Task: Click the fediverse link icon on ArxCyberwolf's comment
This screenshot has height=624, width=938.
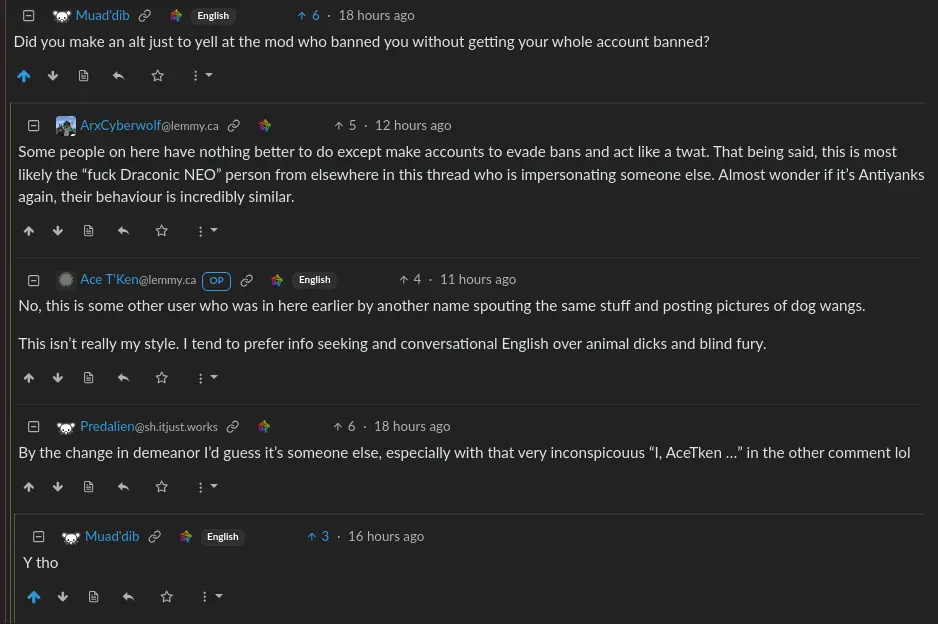Action: 264,125
